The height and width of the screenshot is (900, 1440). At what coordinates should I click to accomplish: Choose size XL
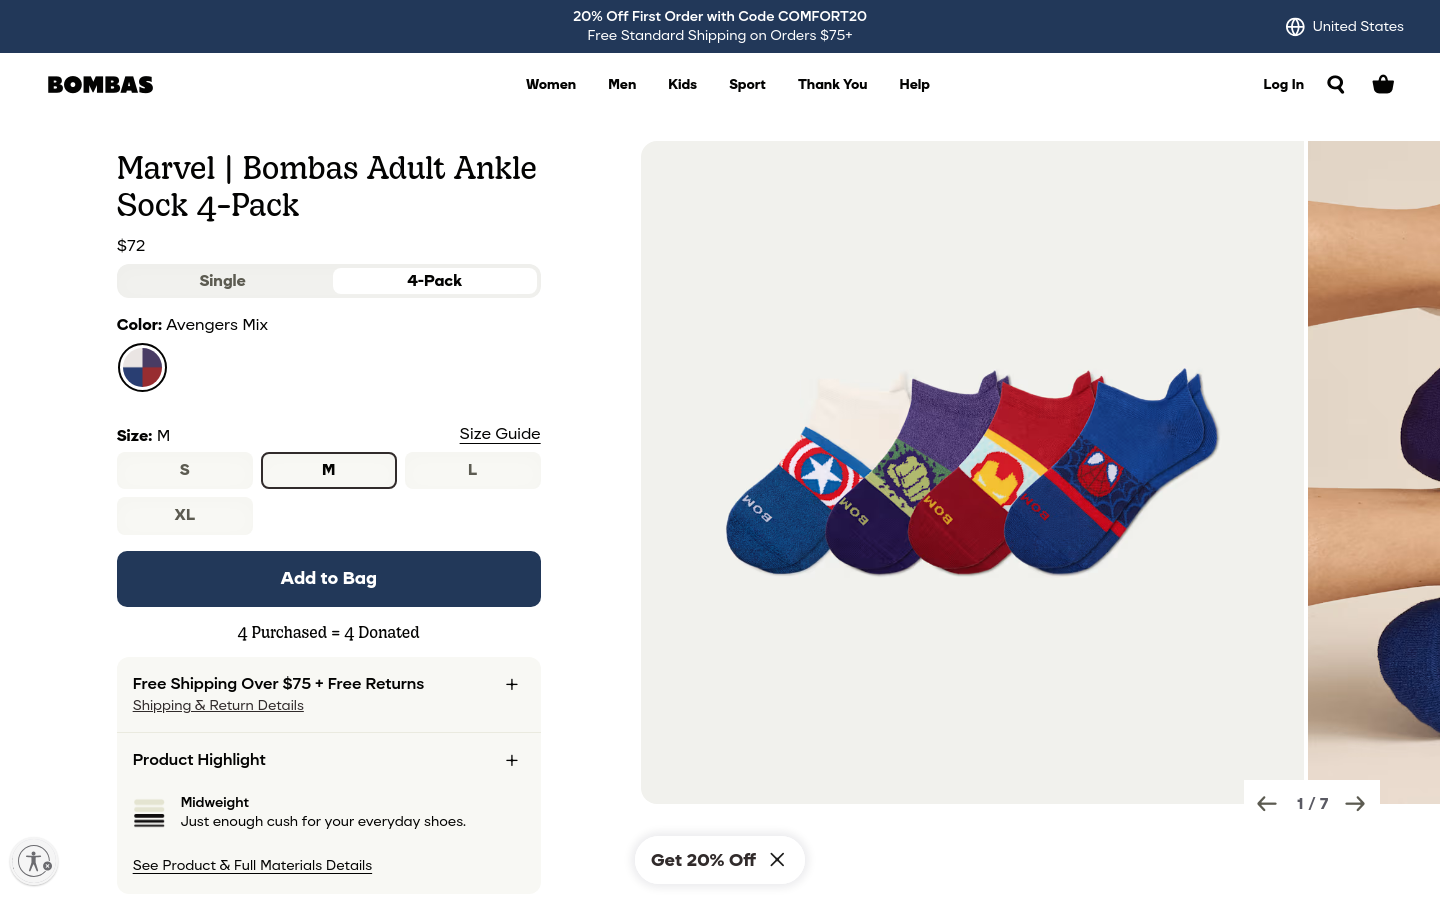tap(185, 515)
